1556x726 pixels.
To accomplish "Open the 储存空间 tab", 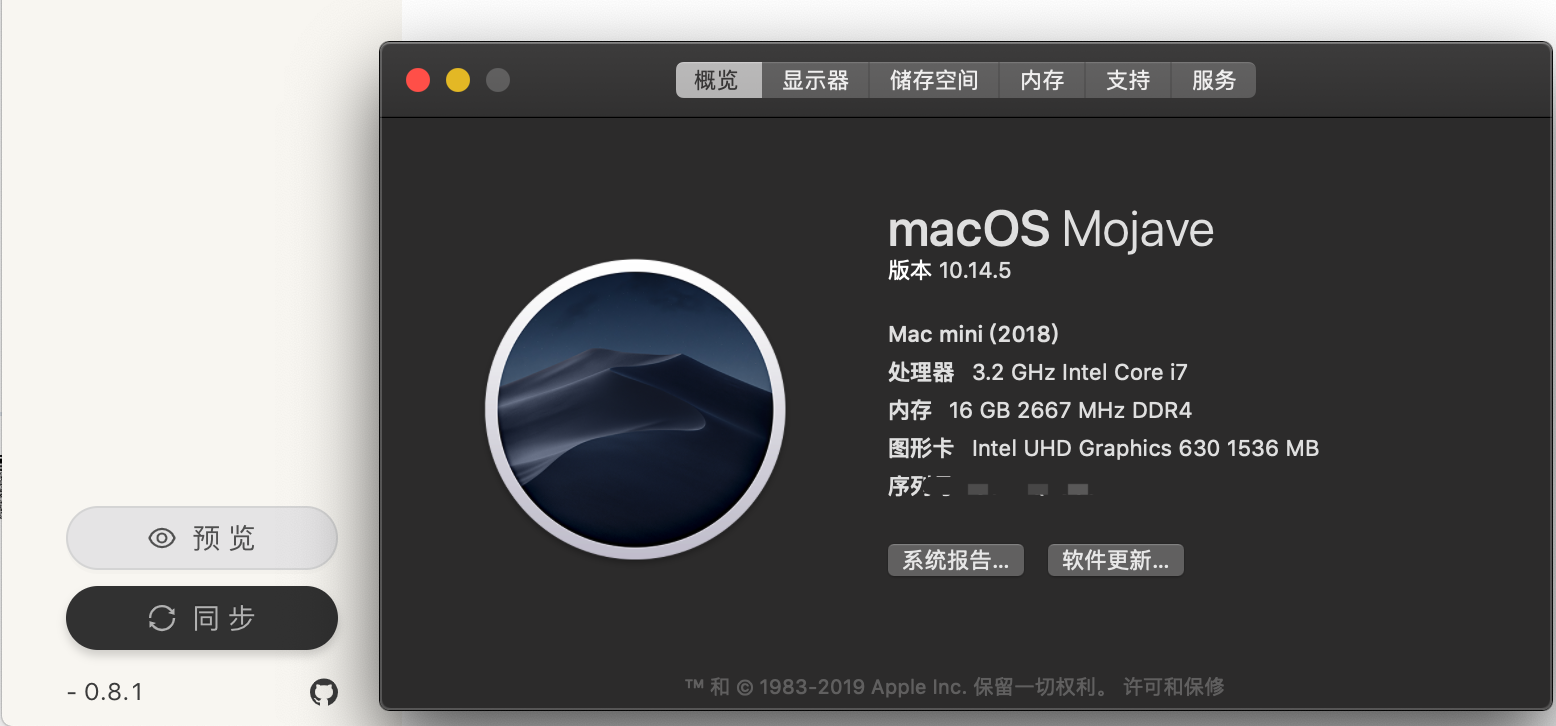I will click(934, 80).
